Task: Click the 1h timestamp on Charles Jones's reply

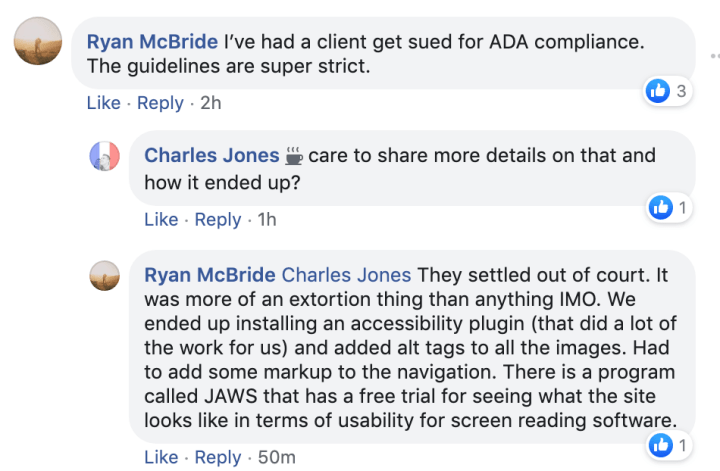Action: (267, 219)
